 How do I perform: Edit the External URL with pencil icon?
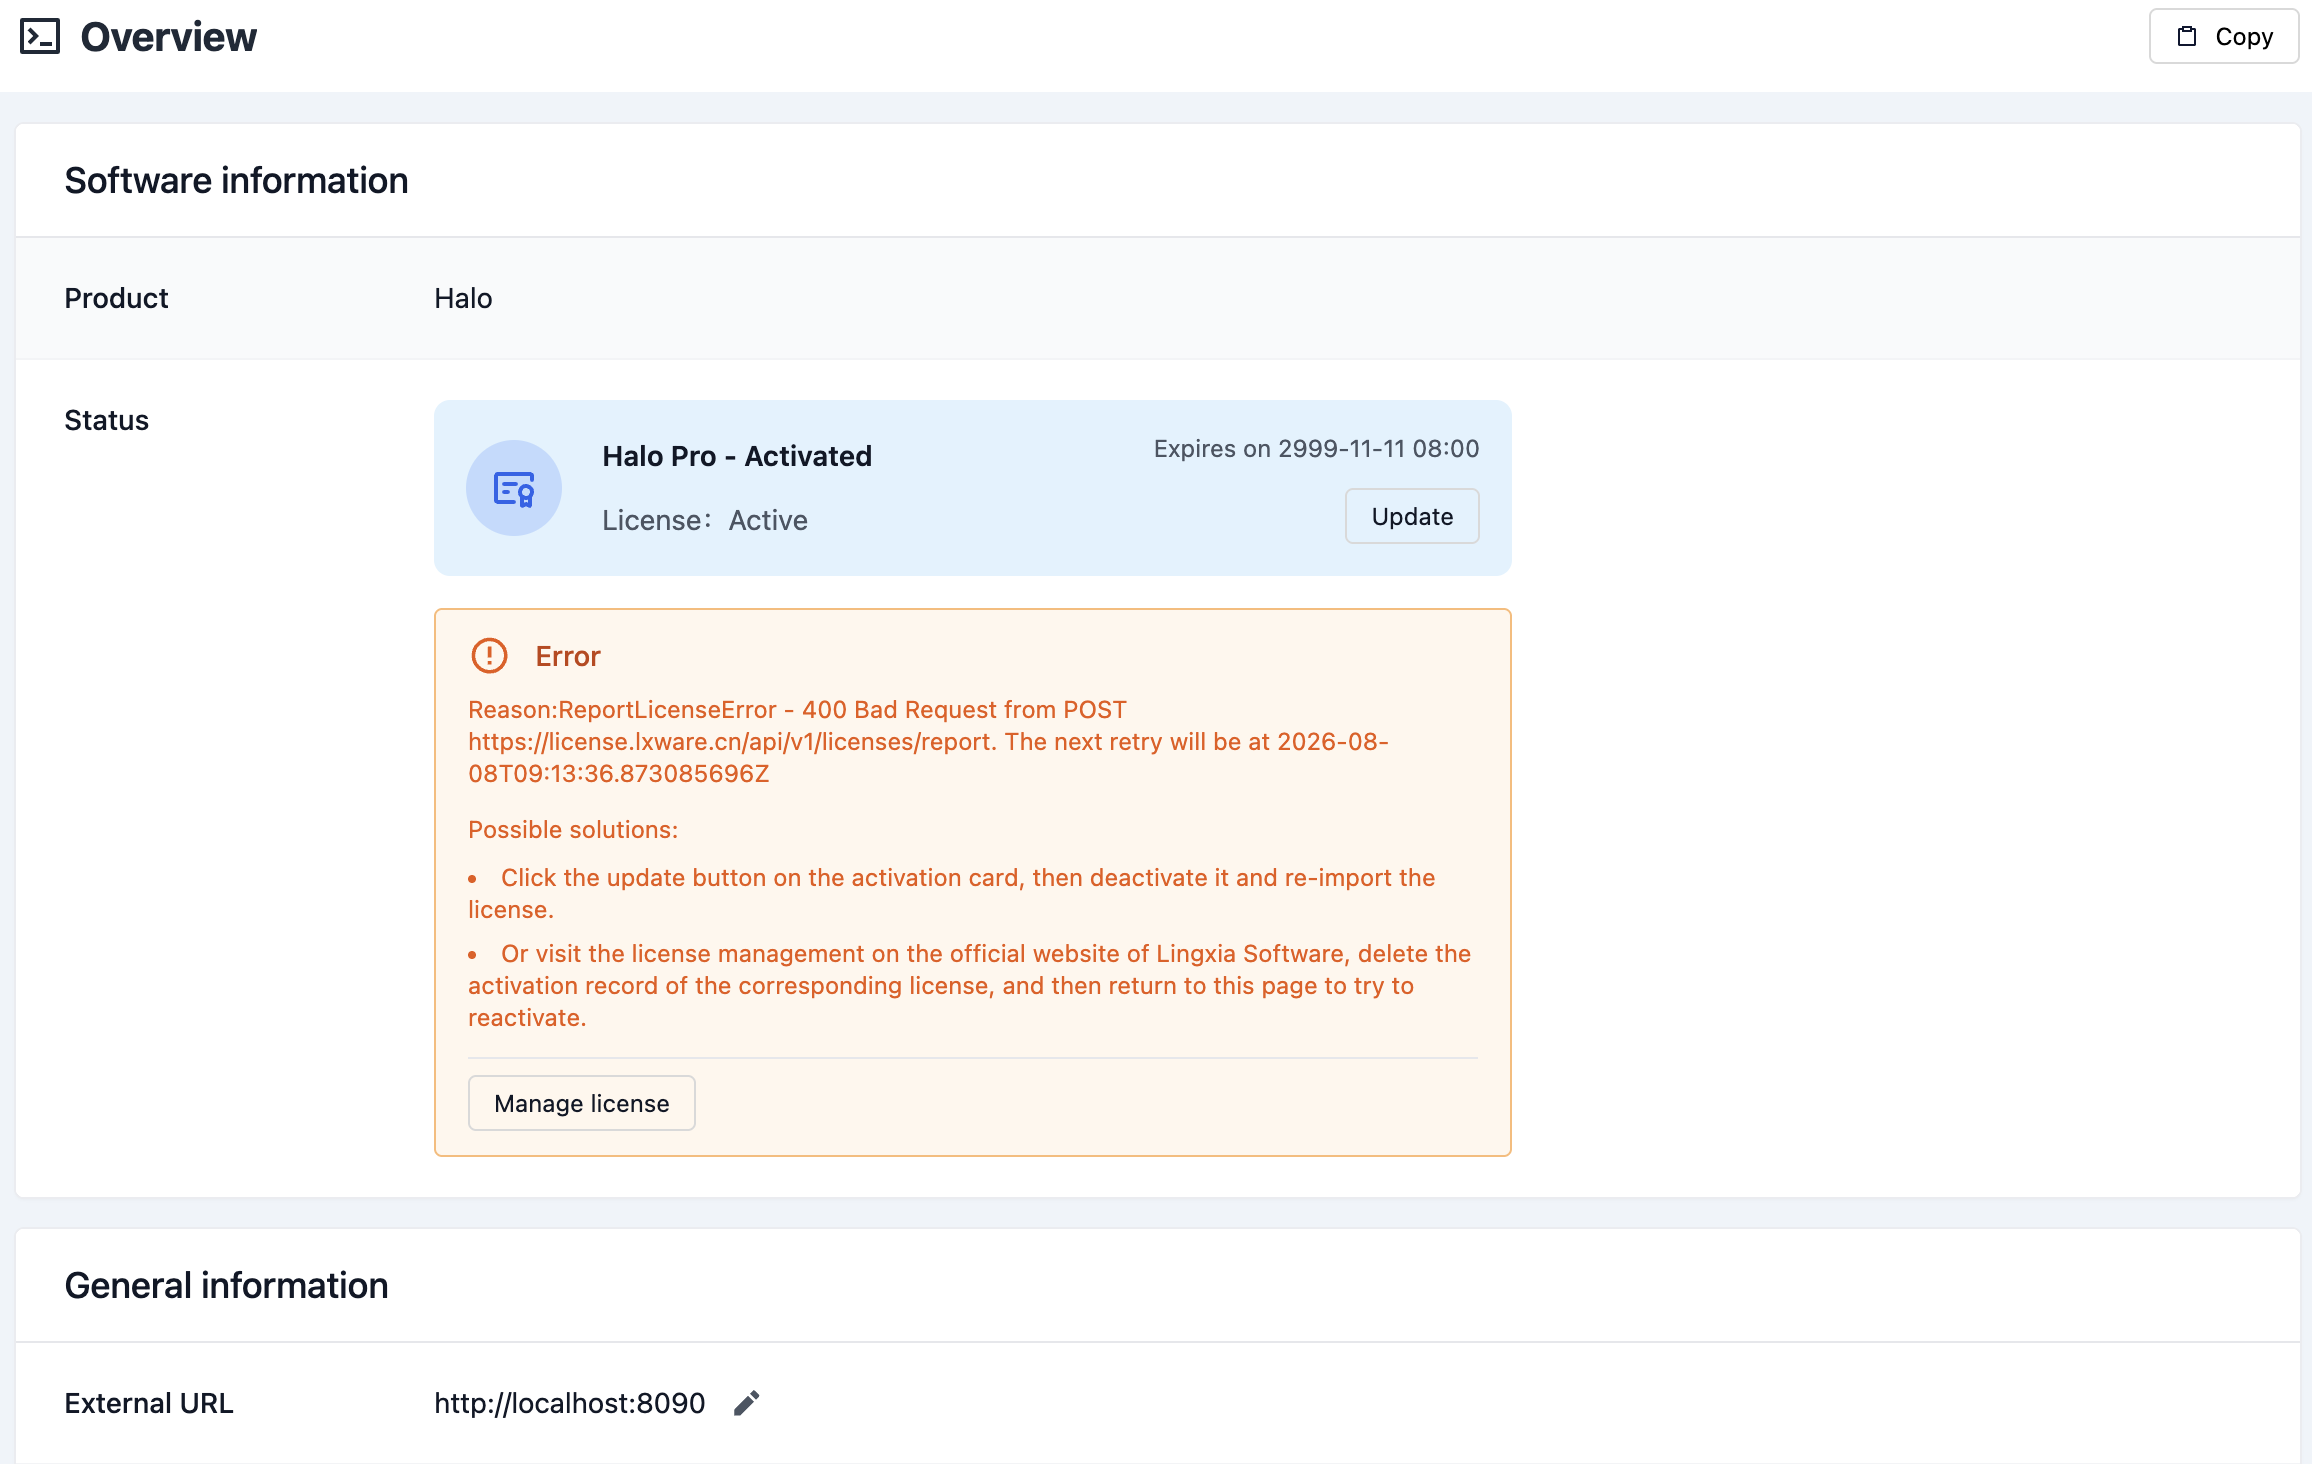(x=747, y=1403)
